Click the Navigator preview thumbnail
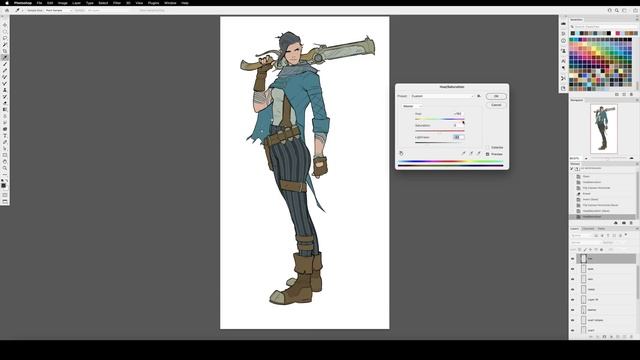The image size is (640, 360). tap(604, 129)
